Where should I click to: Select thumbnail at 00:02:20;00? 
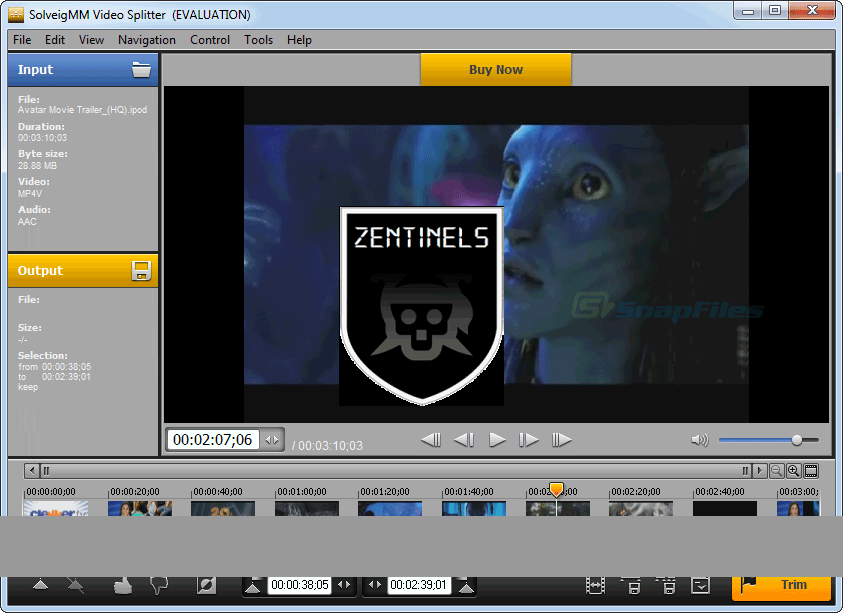click(641, 509)
